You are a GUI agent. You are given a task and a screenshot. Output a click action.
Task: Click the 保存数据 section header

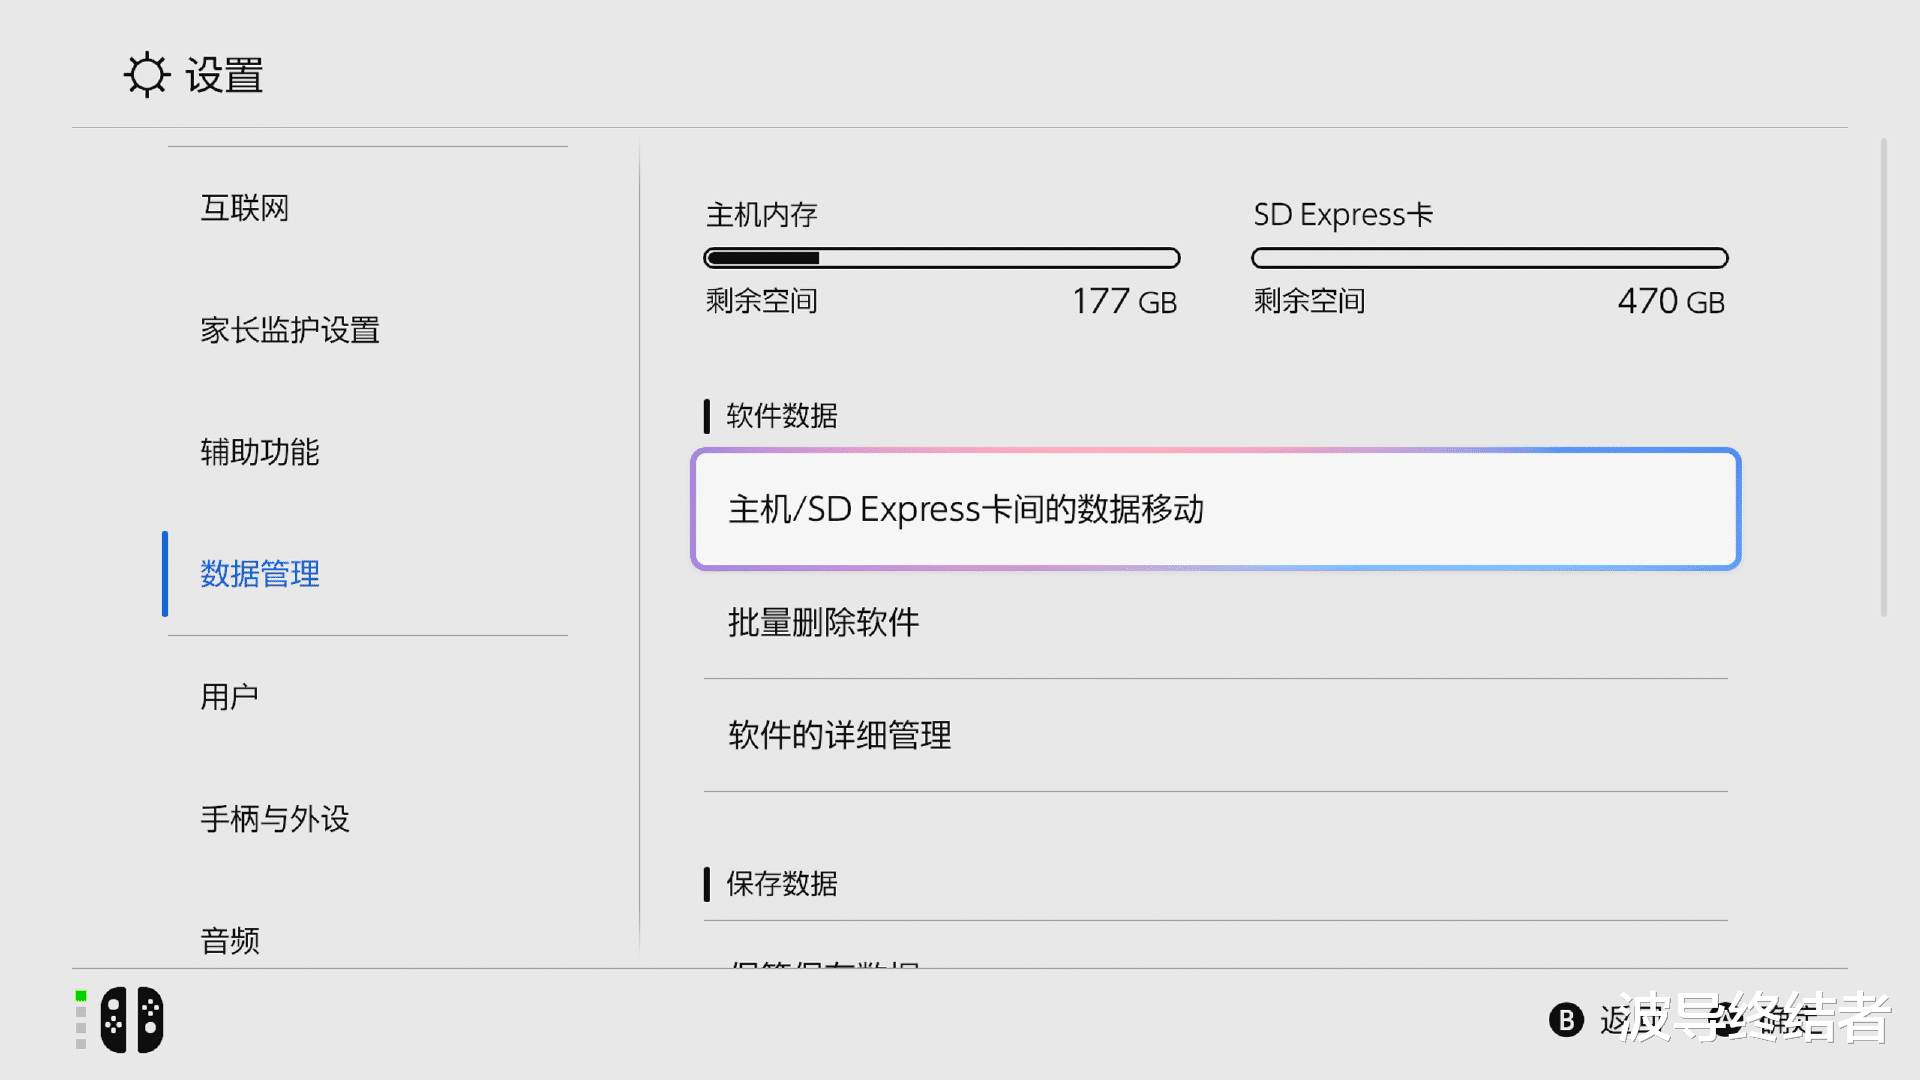782,884
